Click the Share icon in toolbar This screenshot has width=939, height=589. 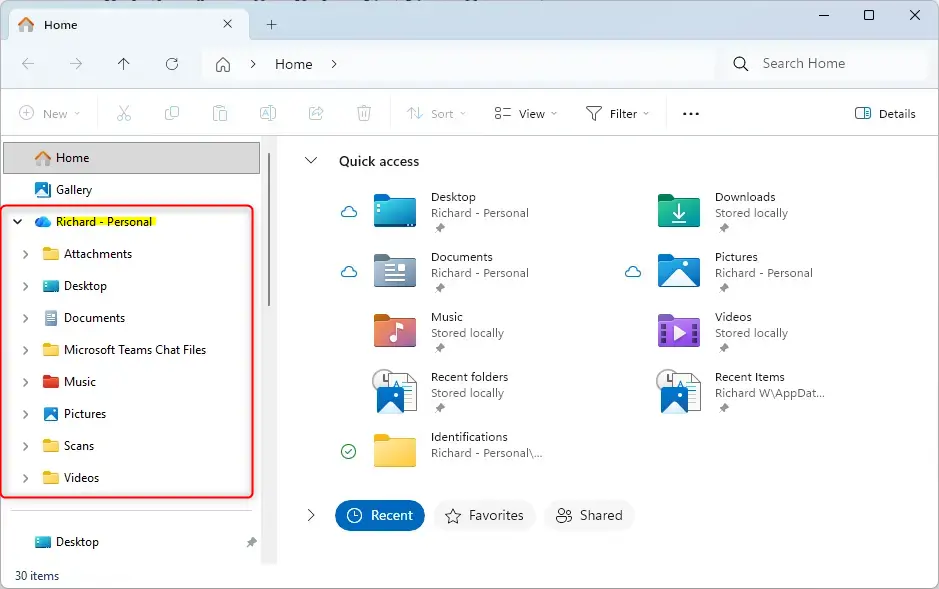tap(316, 113)
